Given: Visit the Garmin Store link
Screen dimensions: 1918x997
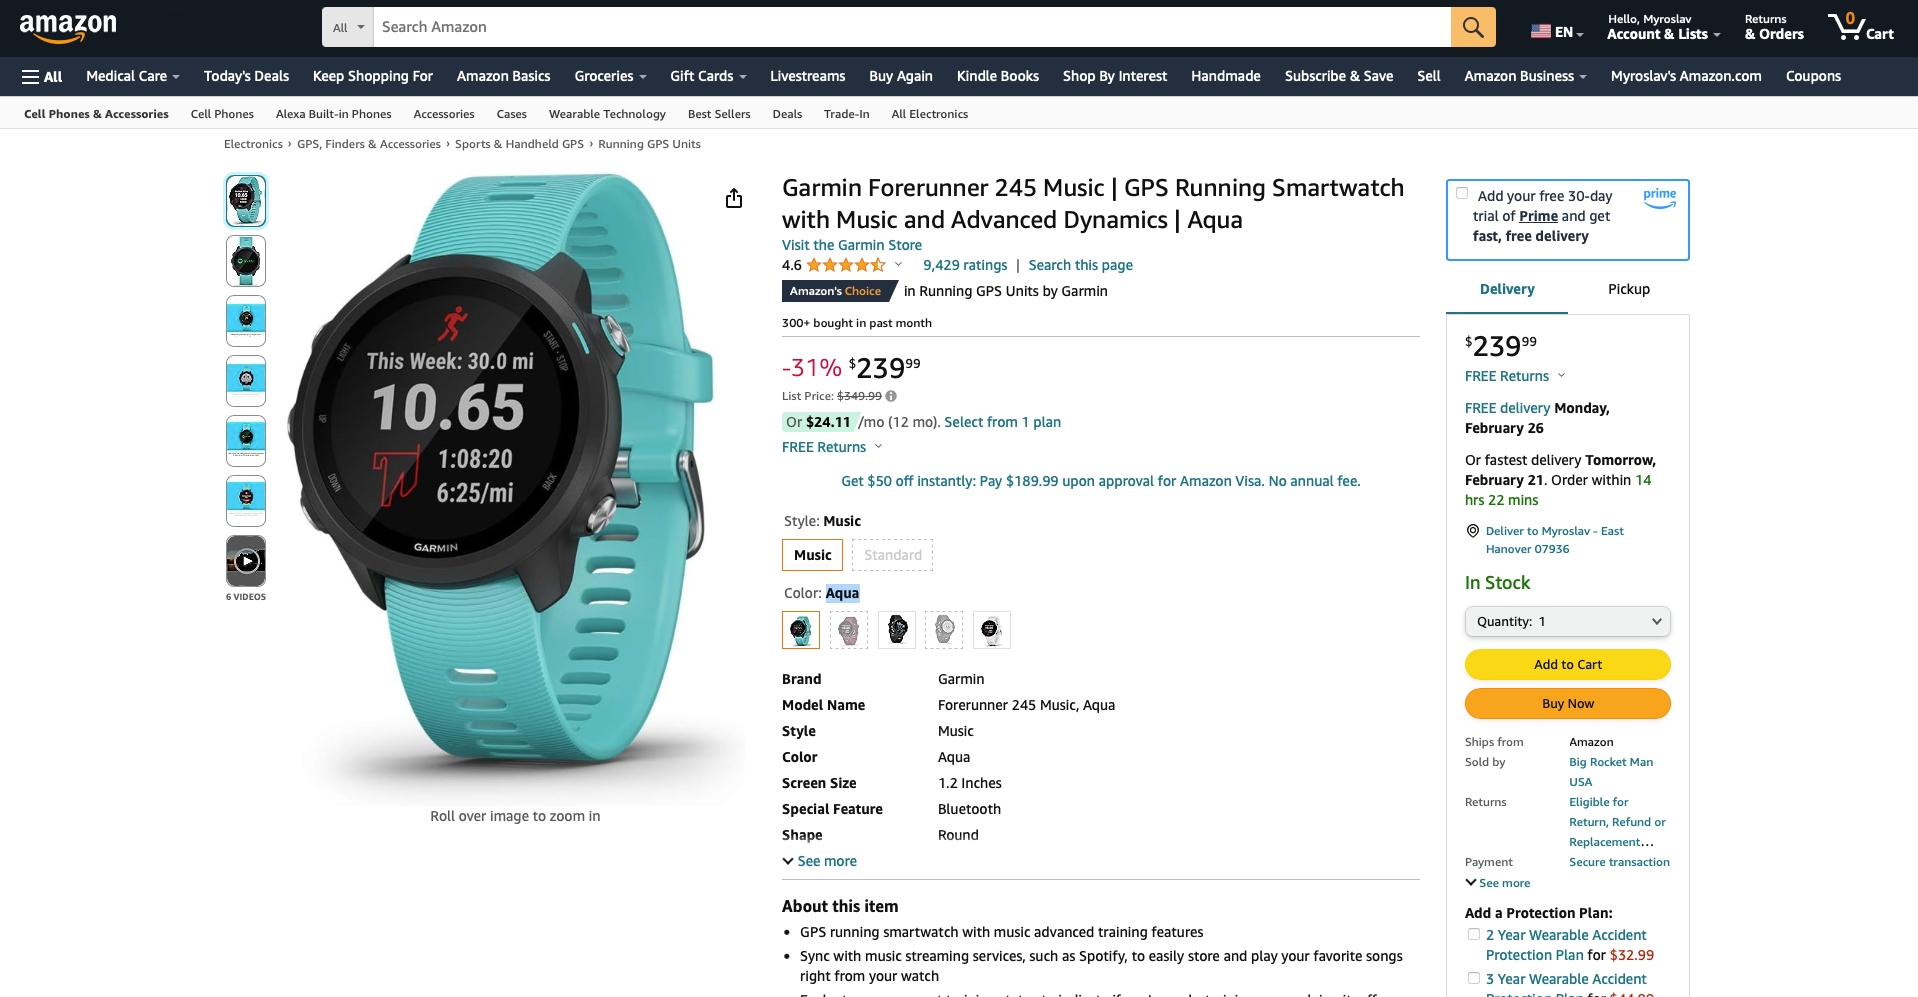Looking at the screenshot, I should point(851,245).
